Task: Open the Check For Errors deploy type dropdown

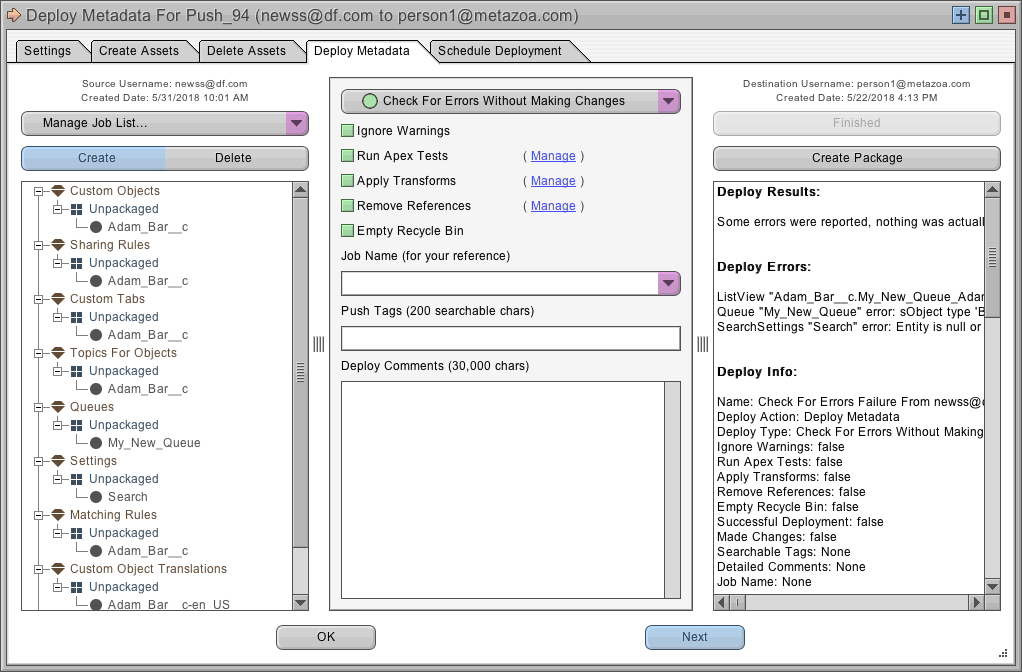Action: [511, 101]
